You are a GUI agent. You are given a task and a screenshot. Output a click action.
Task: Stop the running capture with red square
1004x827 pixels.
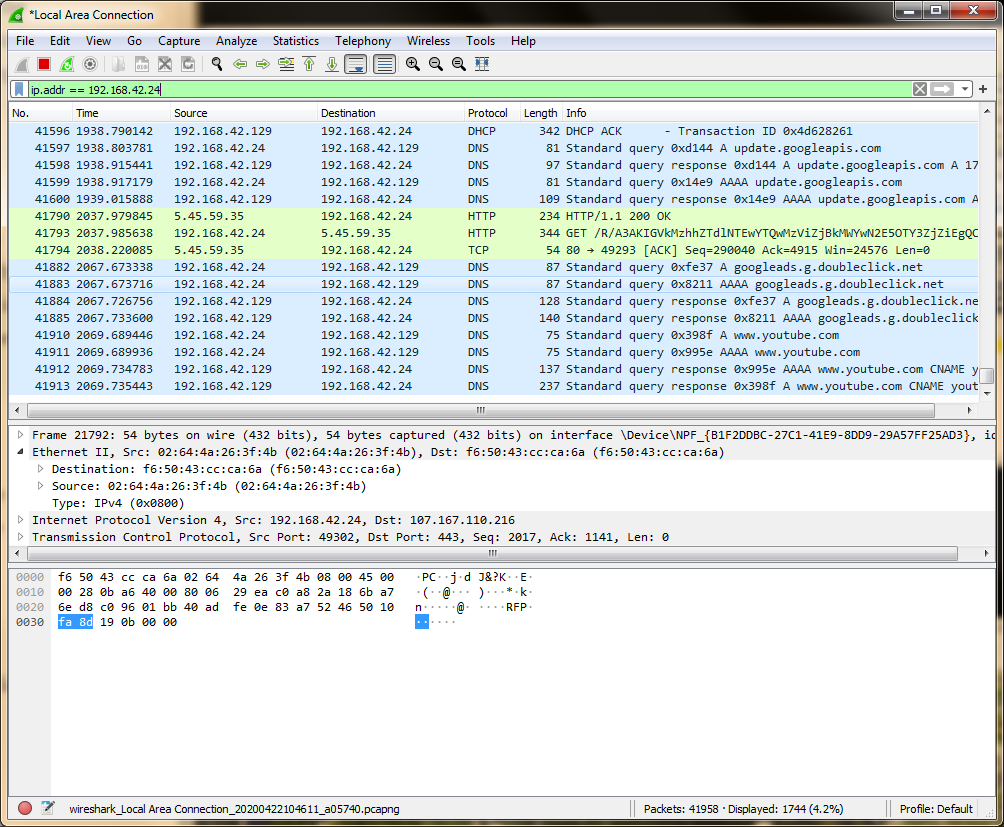[x=44, y=64]
